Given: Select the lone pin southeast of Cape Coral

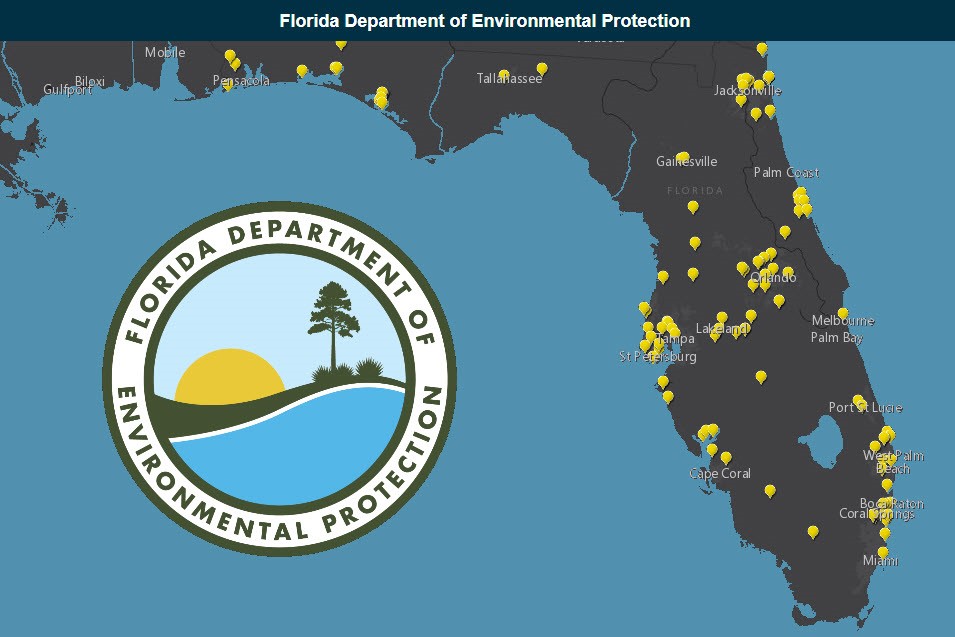Looking at the screenshot, I should click(x=770, y=491).
